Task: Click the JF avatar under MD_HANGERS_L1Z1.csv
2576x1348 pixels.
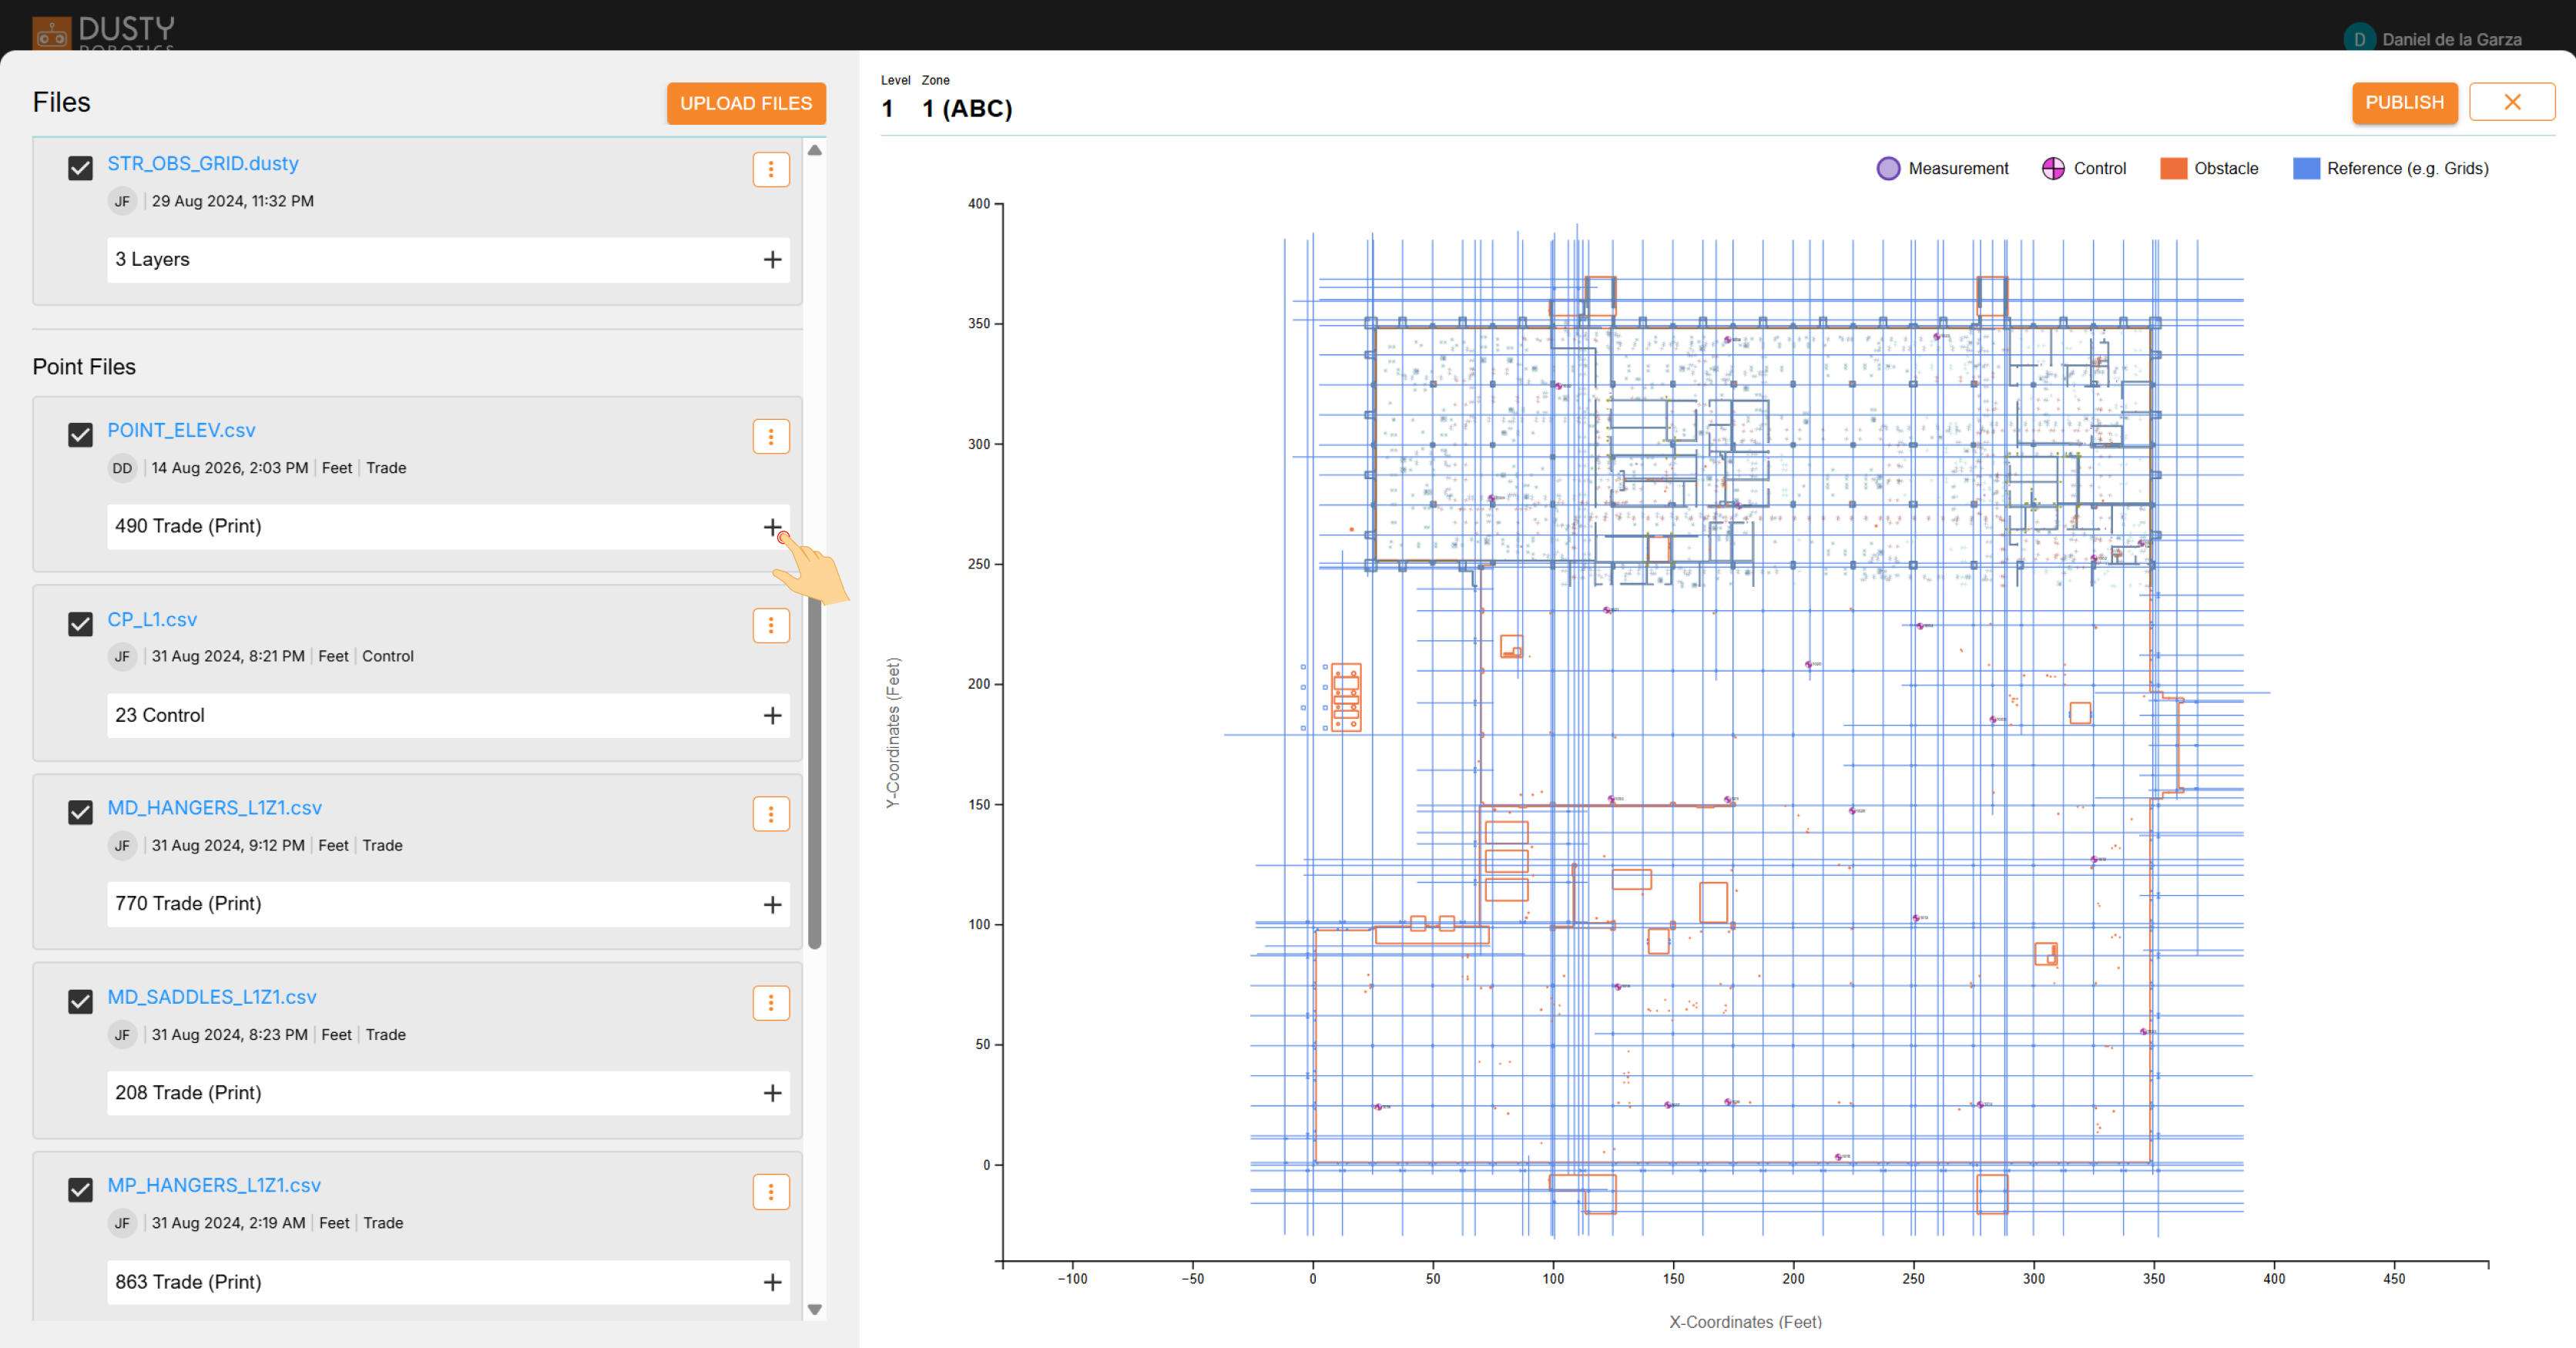Action: tap(122, 845)
